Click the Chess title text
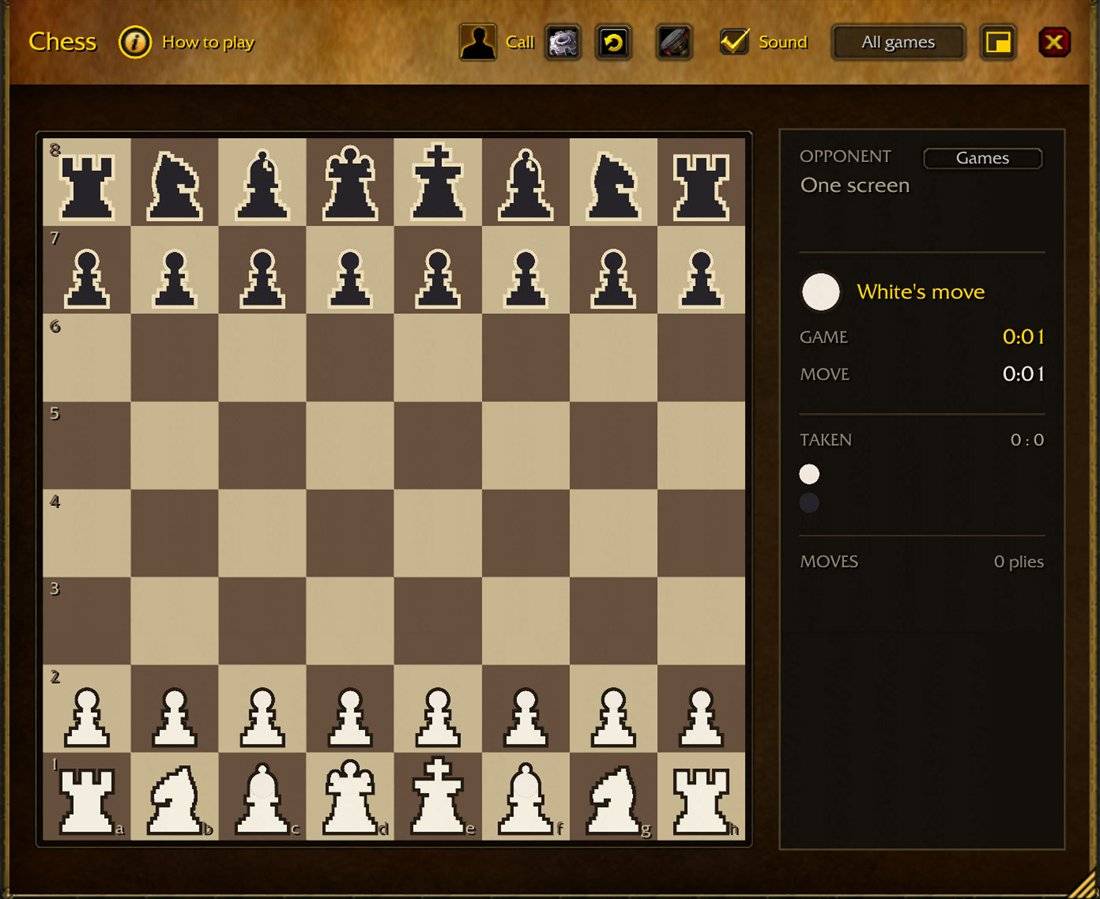This screenshot has width=1100, height=899. (x=62, y=41)
